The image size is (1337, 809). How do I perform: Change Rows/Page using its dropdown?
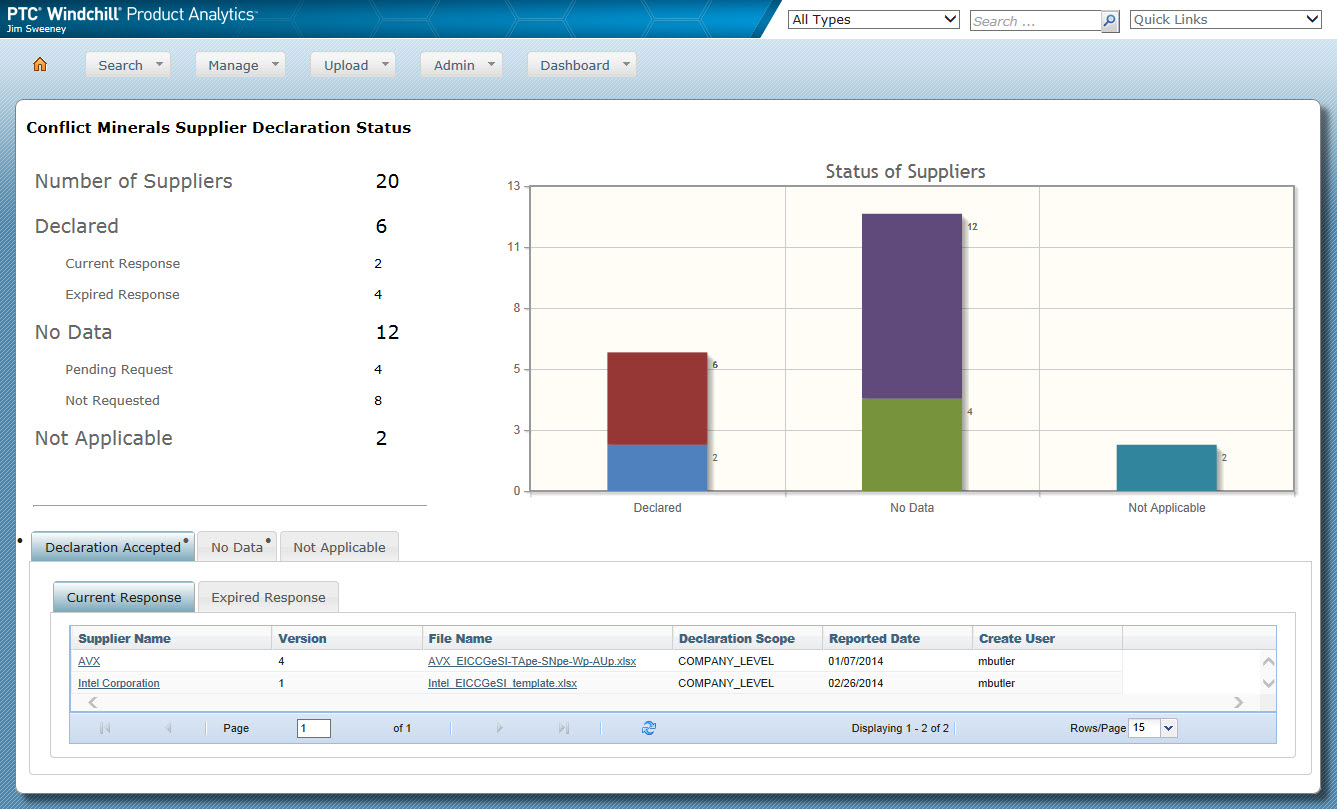point(1168,728)
